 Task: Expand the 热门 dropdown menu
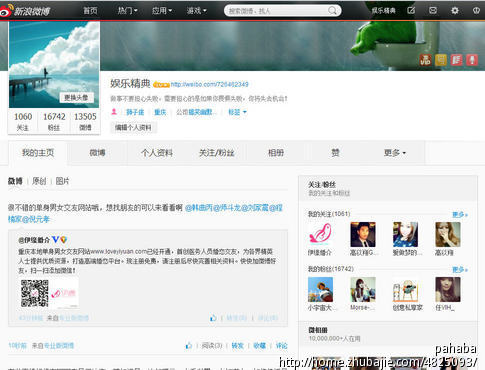click(128, 11)
